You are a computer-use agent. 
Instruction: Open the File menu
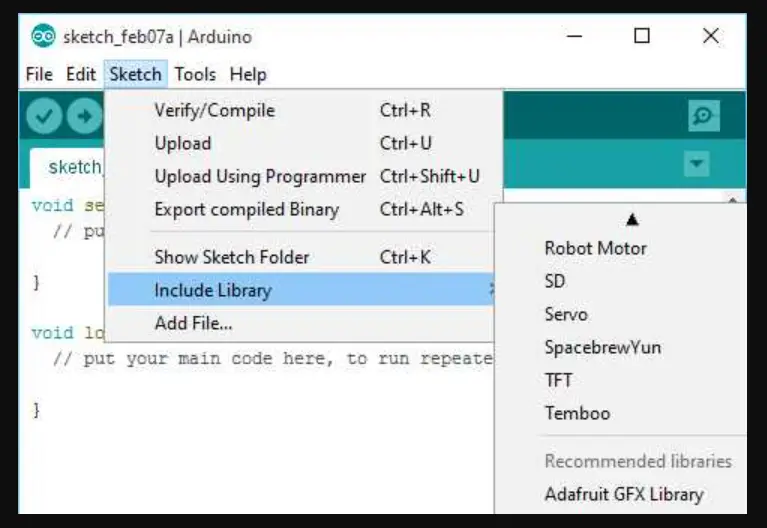point(39,74)
